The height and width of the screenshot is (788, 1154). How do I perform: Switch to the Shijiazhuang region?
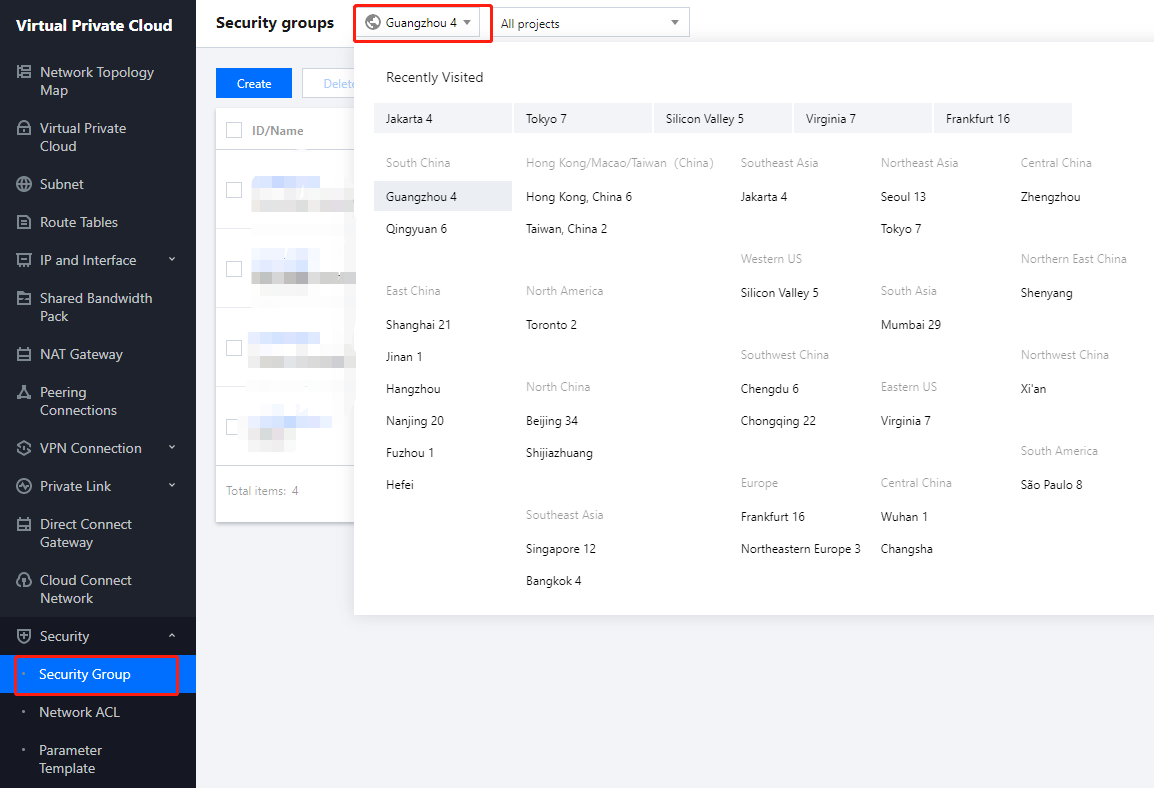click(x=559, y=452)
